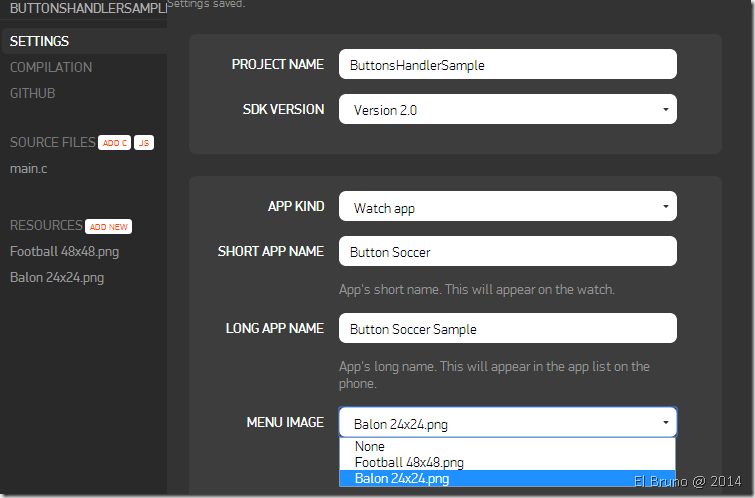Click the SHORT APP NAME field label
This screenshot has height=498, width=755.
tap(270, 251)
